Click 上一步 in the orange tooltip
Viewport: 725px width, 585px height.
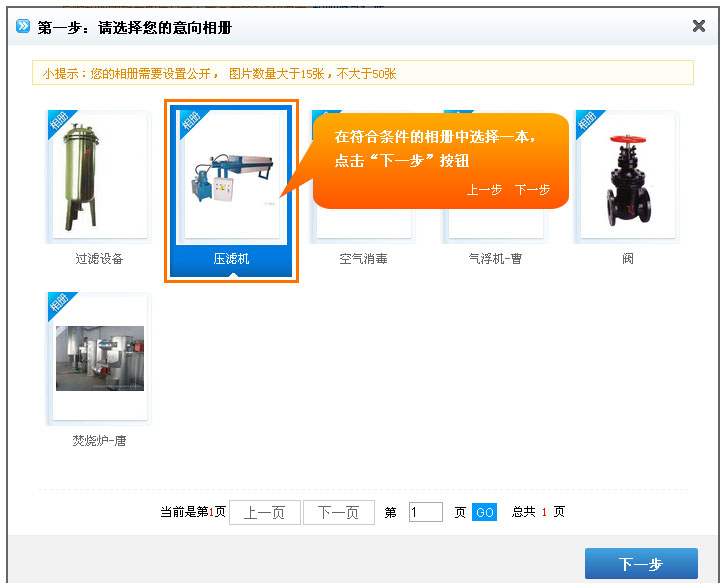[484, 190]
